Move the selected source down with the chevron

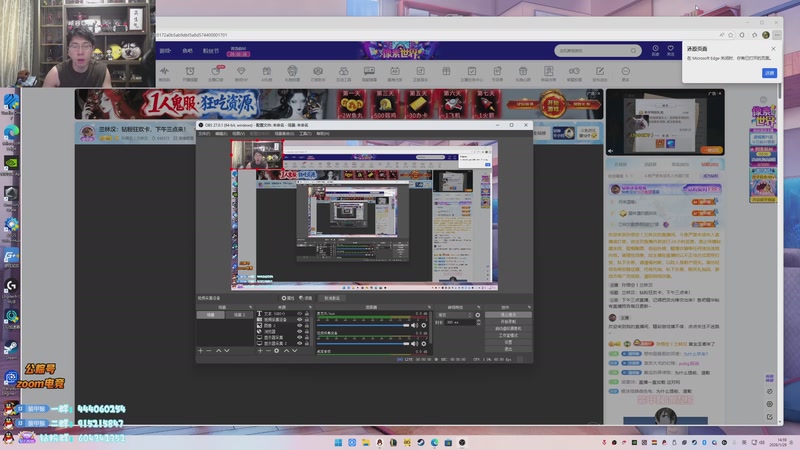pos(294,351)
